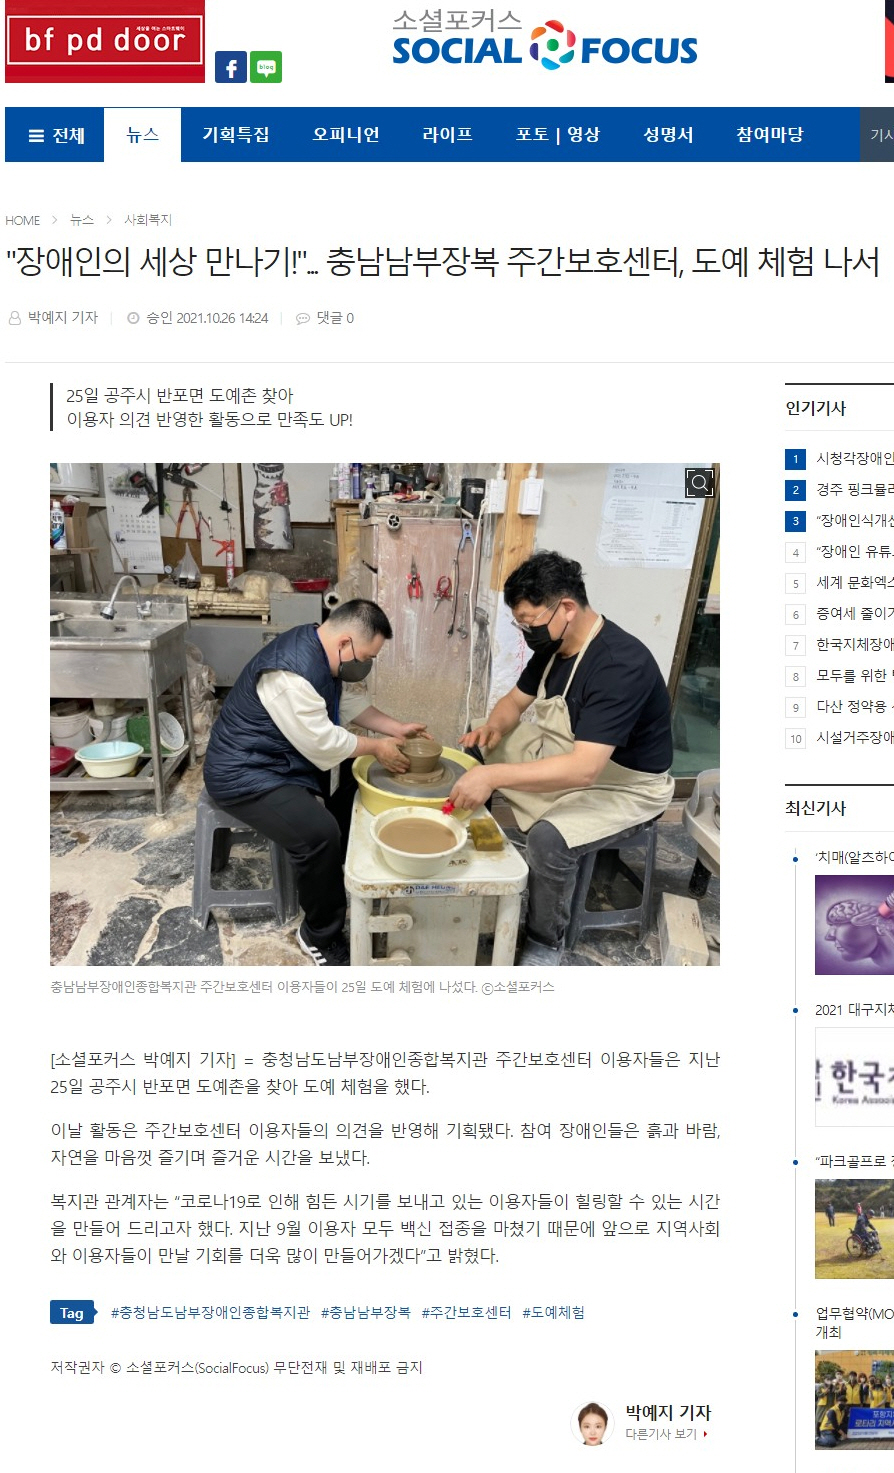Screen dimensions: 894x1473
Task: Open the Facebook icon link
Action: click(x=231, y=67)
